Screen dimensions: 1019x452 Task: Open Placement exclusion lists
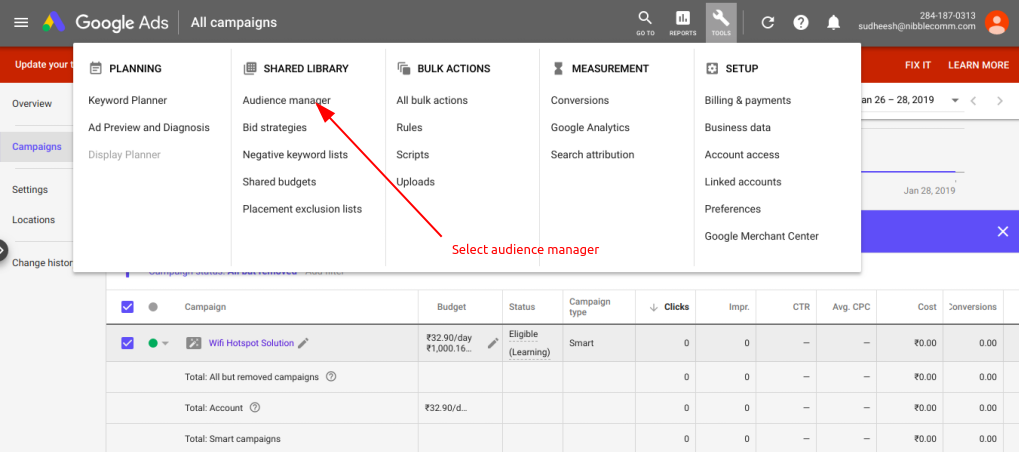[302, 210]
